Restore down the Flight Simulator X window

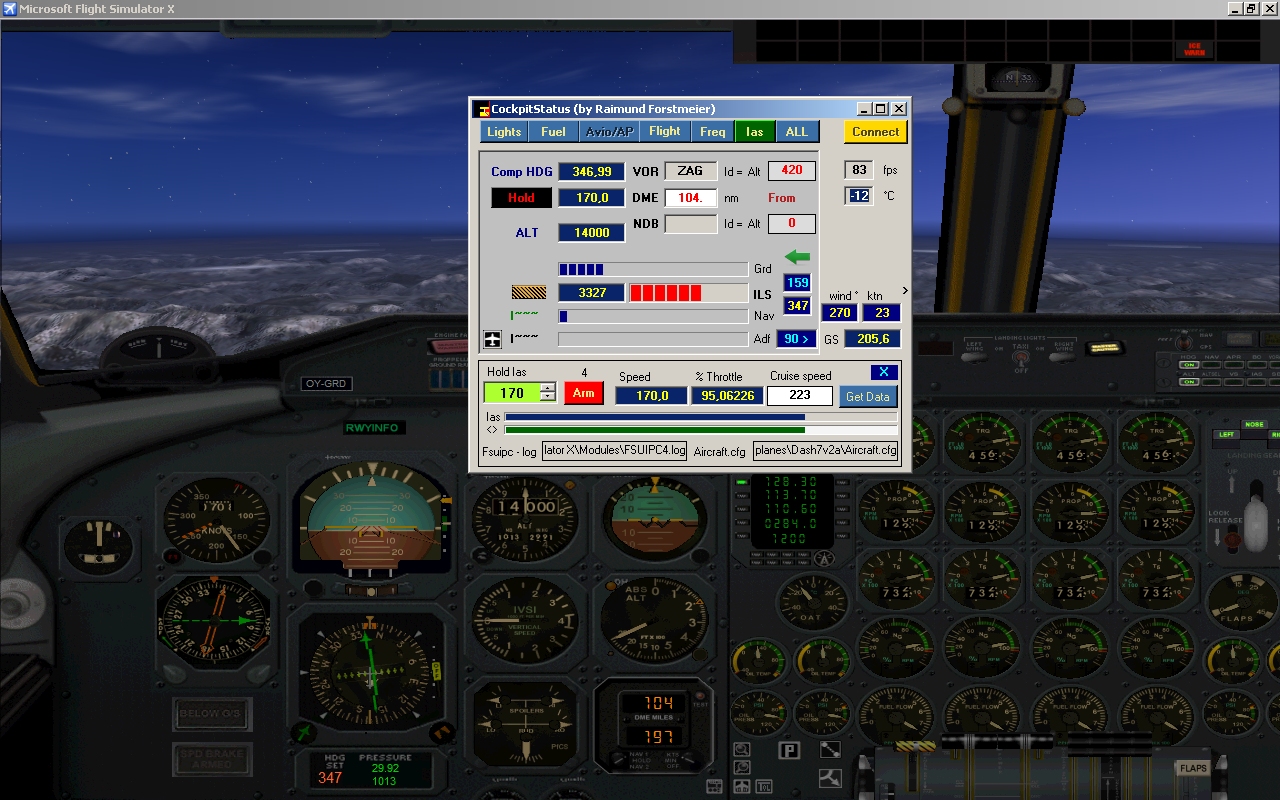(1250, 8)
